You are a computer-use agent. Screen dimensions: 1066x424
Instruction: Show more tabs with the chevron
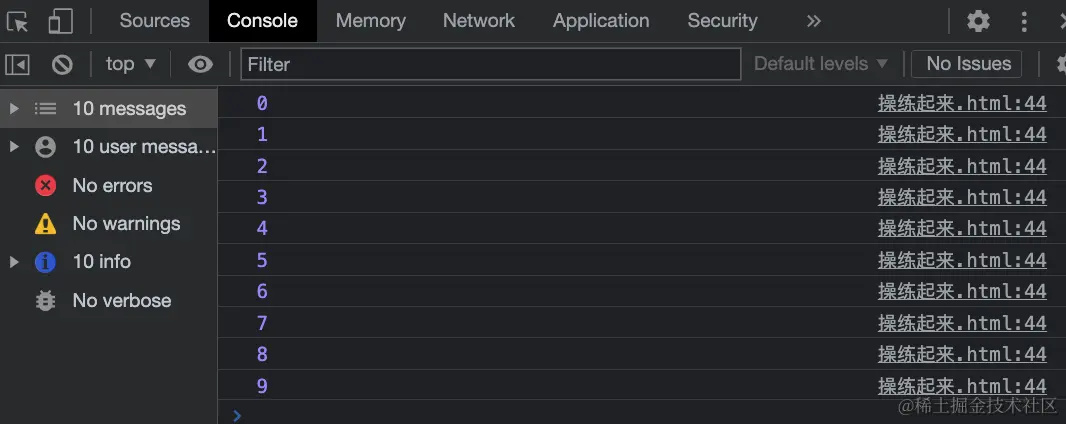coord(814,21)
